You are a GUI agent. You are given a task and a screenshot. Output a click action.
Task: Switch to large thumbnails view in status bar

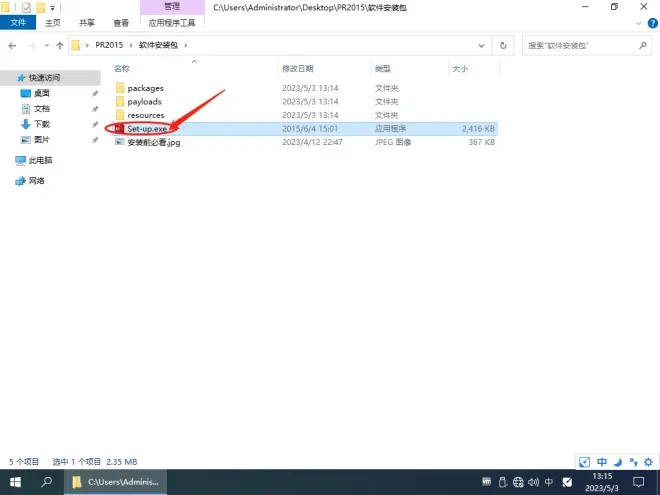[649, 462]
